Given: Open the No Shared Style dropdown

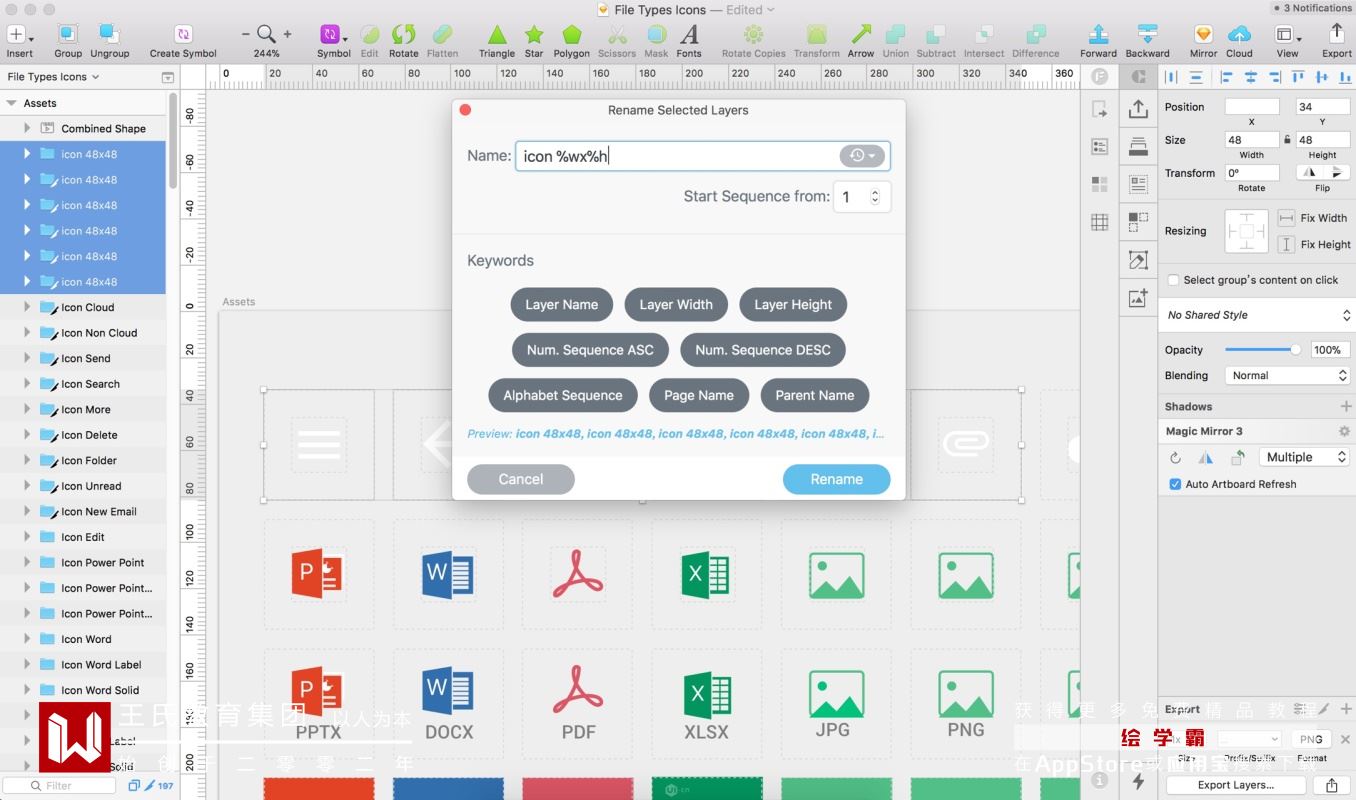Looking at the screenshot, I should [x=1257, y=315].
